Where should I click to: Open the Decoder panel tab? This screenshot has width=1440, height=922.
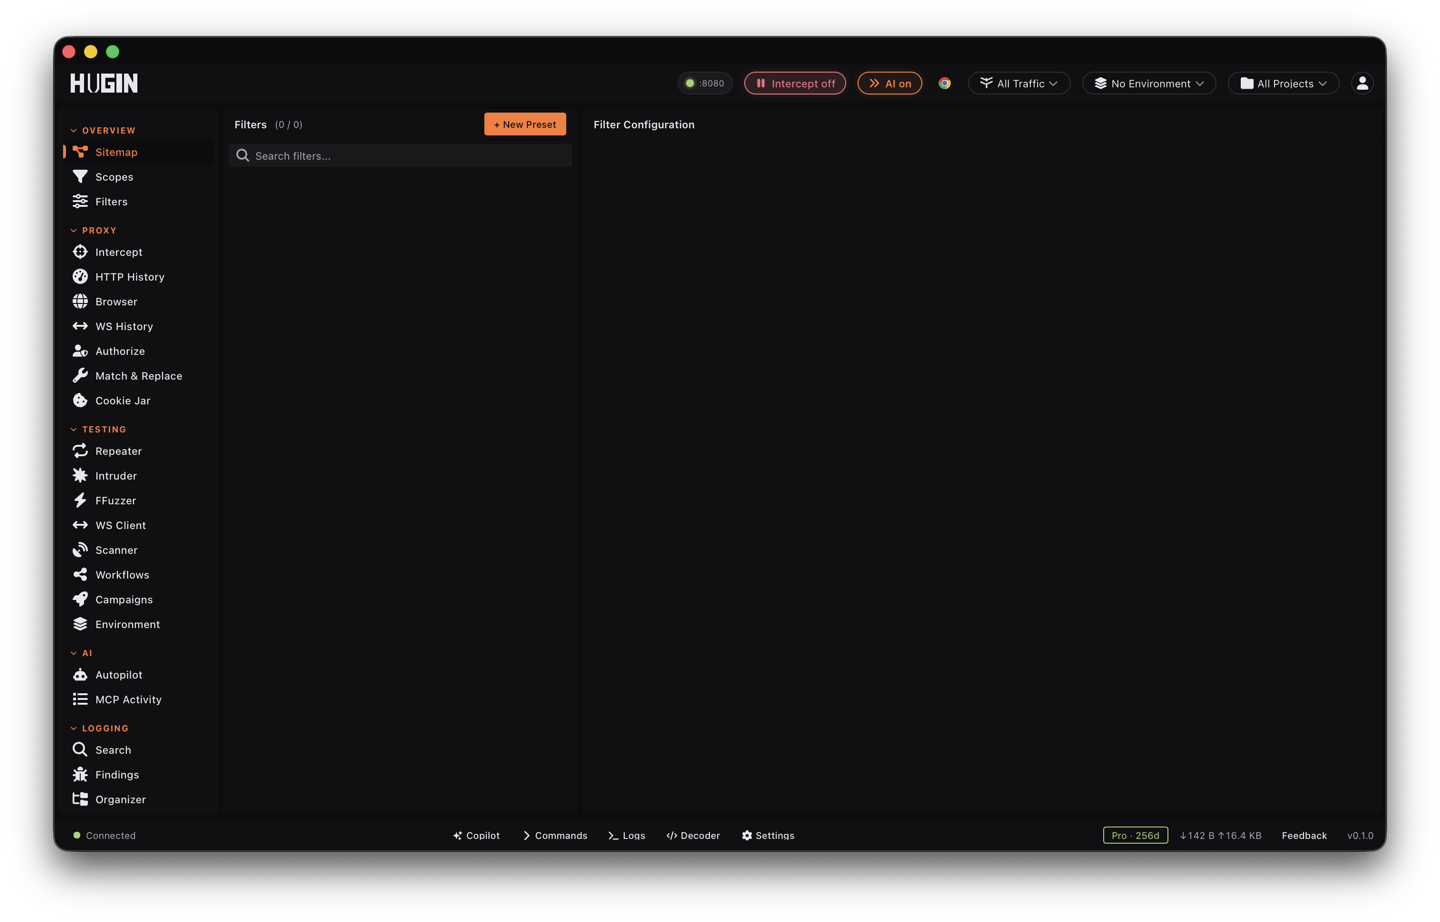coord(693,836)
